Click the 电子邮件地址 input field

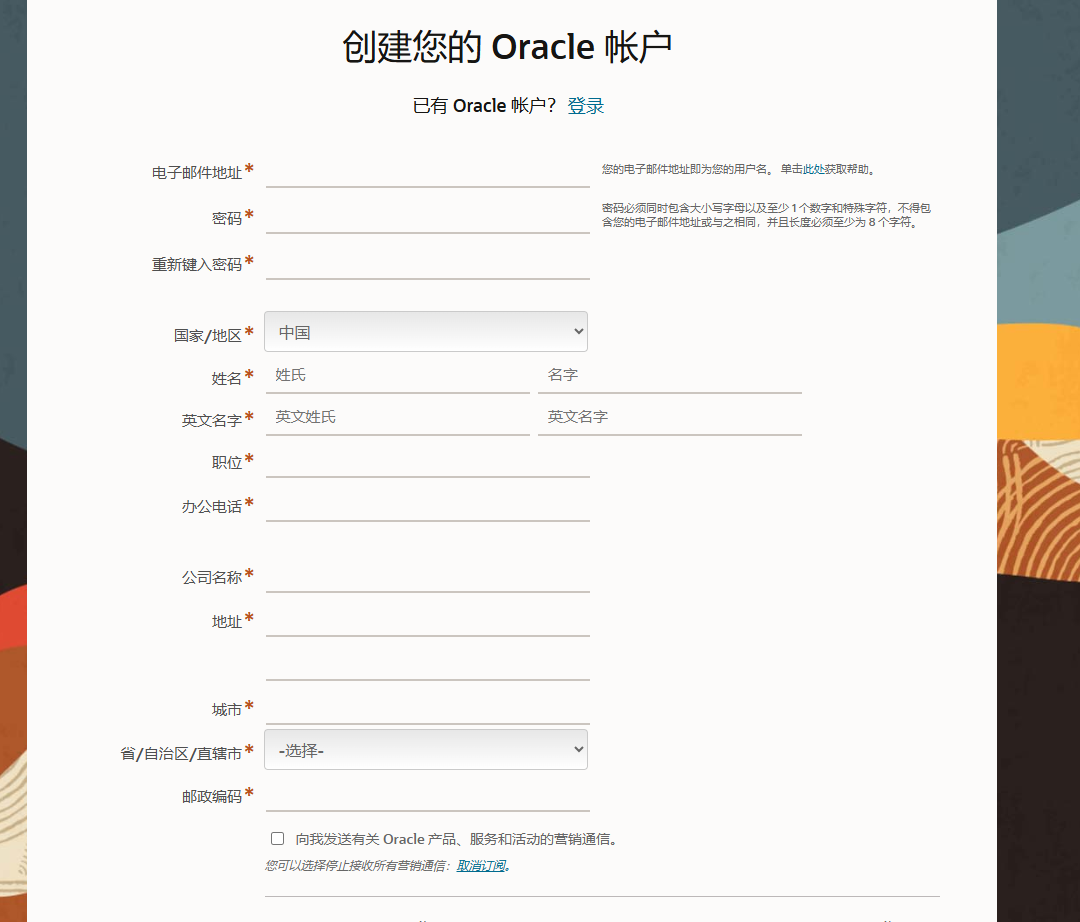pyautogui.click(x=427, y=172)
